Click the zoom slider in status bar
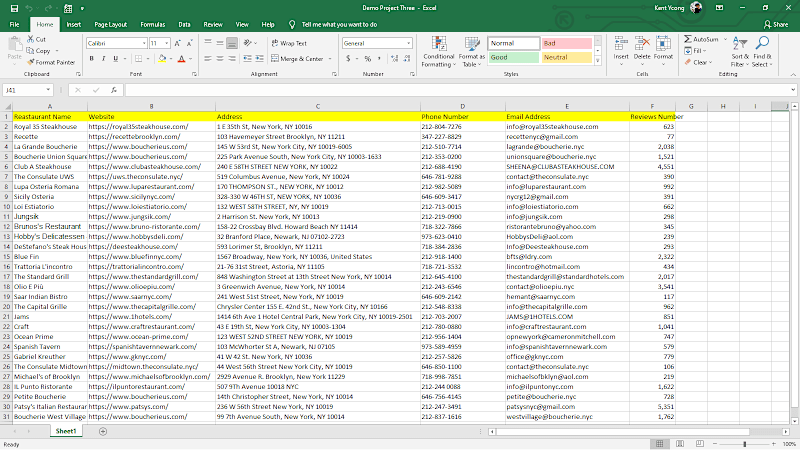 [744, 444]
